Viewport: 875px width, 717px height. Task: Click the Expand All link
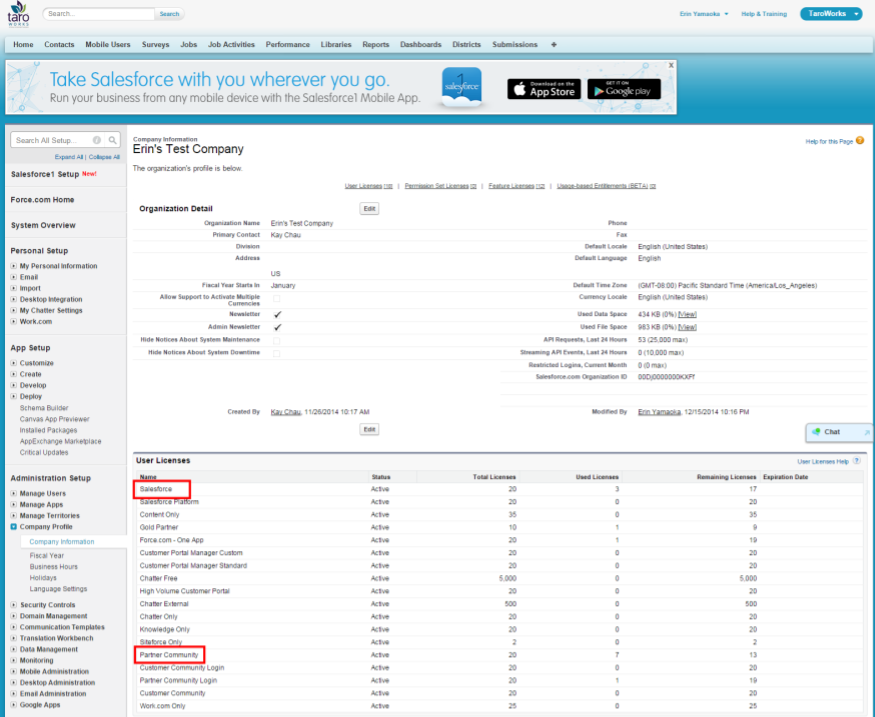click(x=69, y=157)
